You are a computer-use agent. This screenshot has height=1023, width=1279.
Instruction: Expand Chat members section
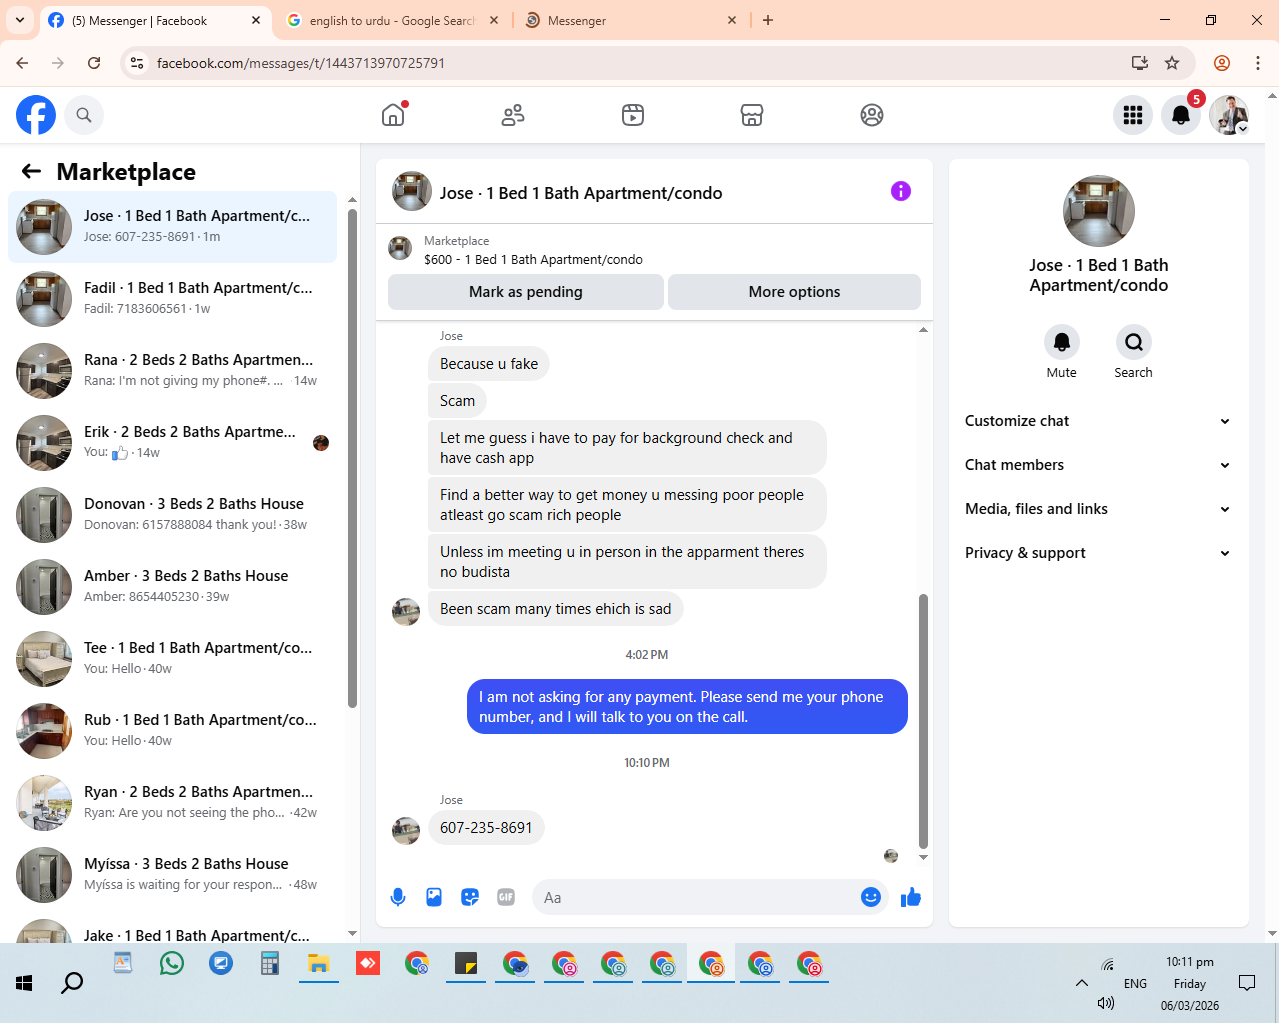1098,465
